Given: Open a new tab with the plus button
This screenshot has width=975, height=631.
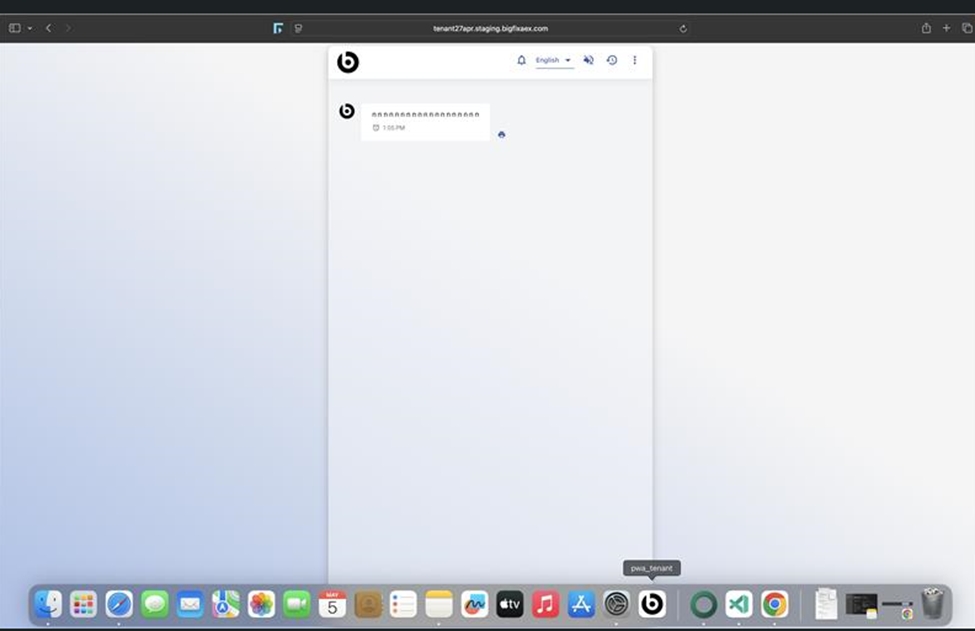Looking at the screenshot, I should [946, 28].
